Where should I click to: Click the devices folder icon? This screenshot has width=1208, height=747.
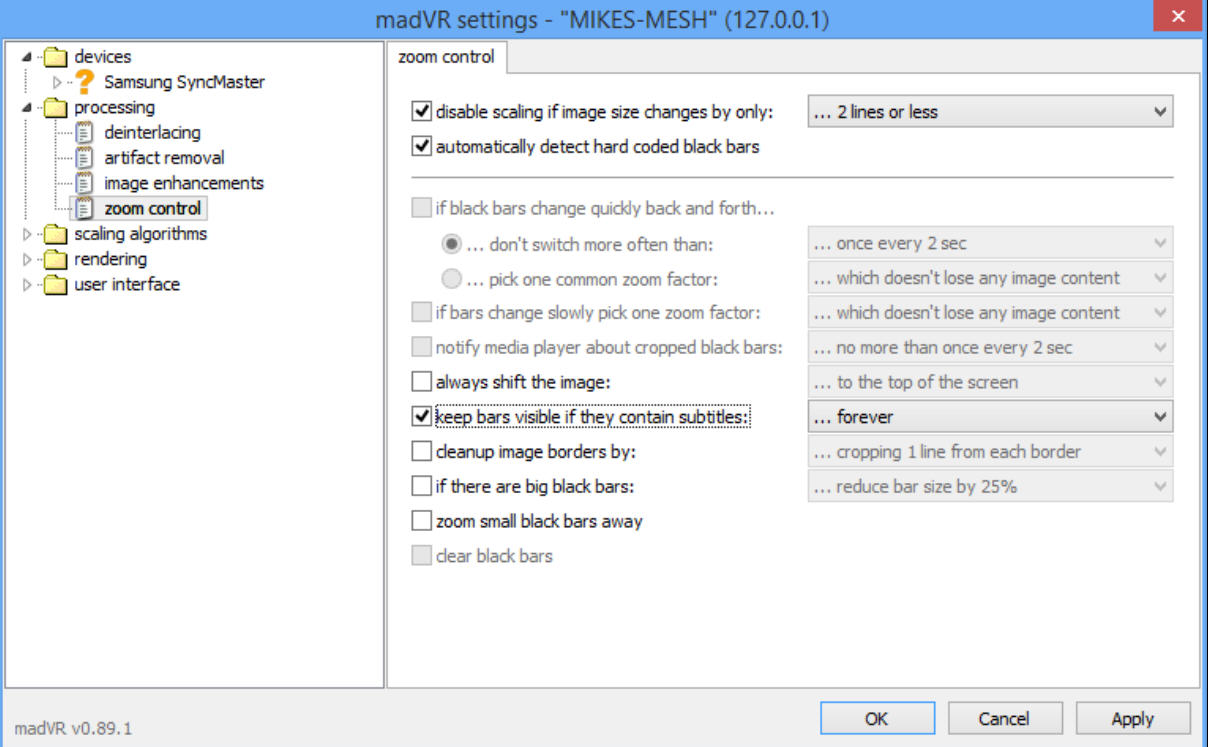tap(55, 57)
